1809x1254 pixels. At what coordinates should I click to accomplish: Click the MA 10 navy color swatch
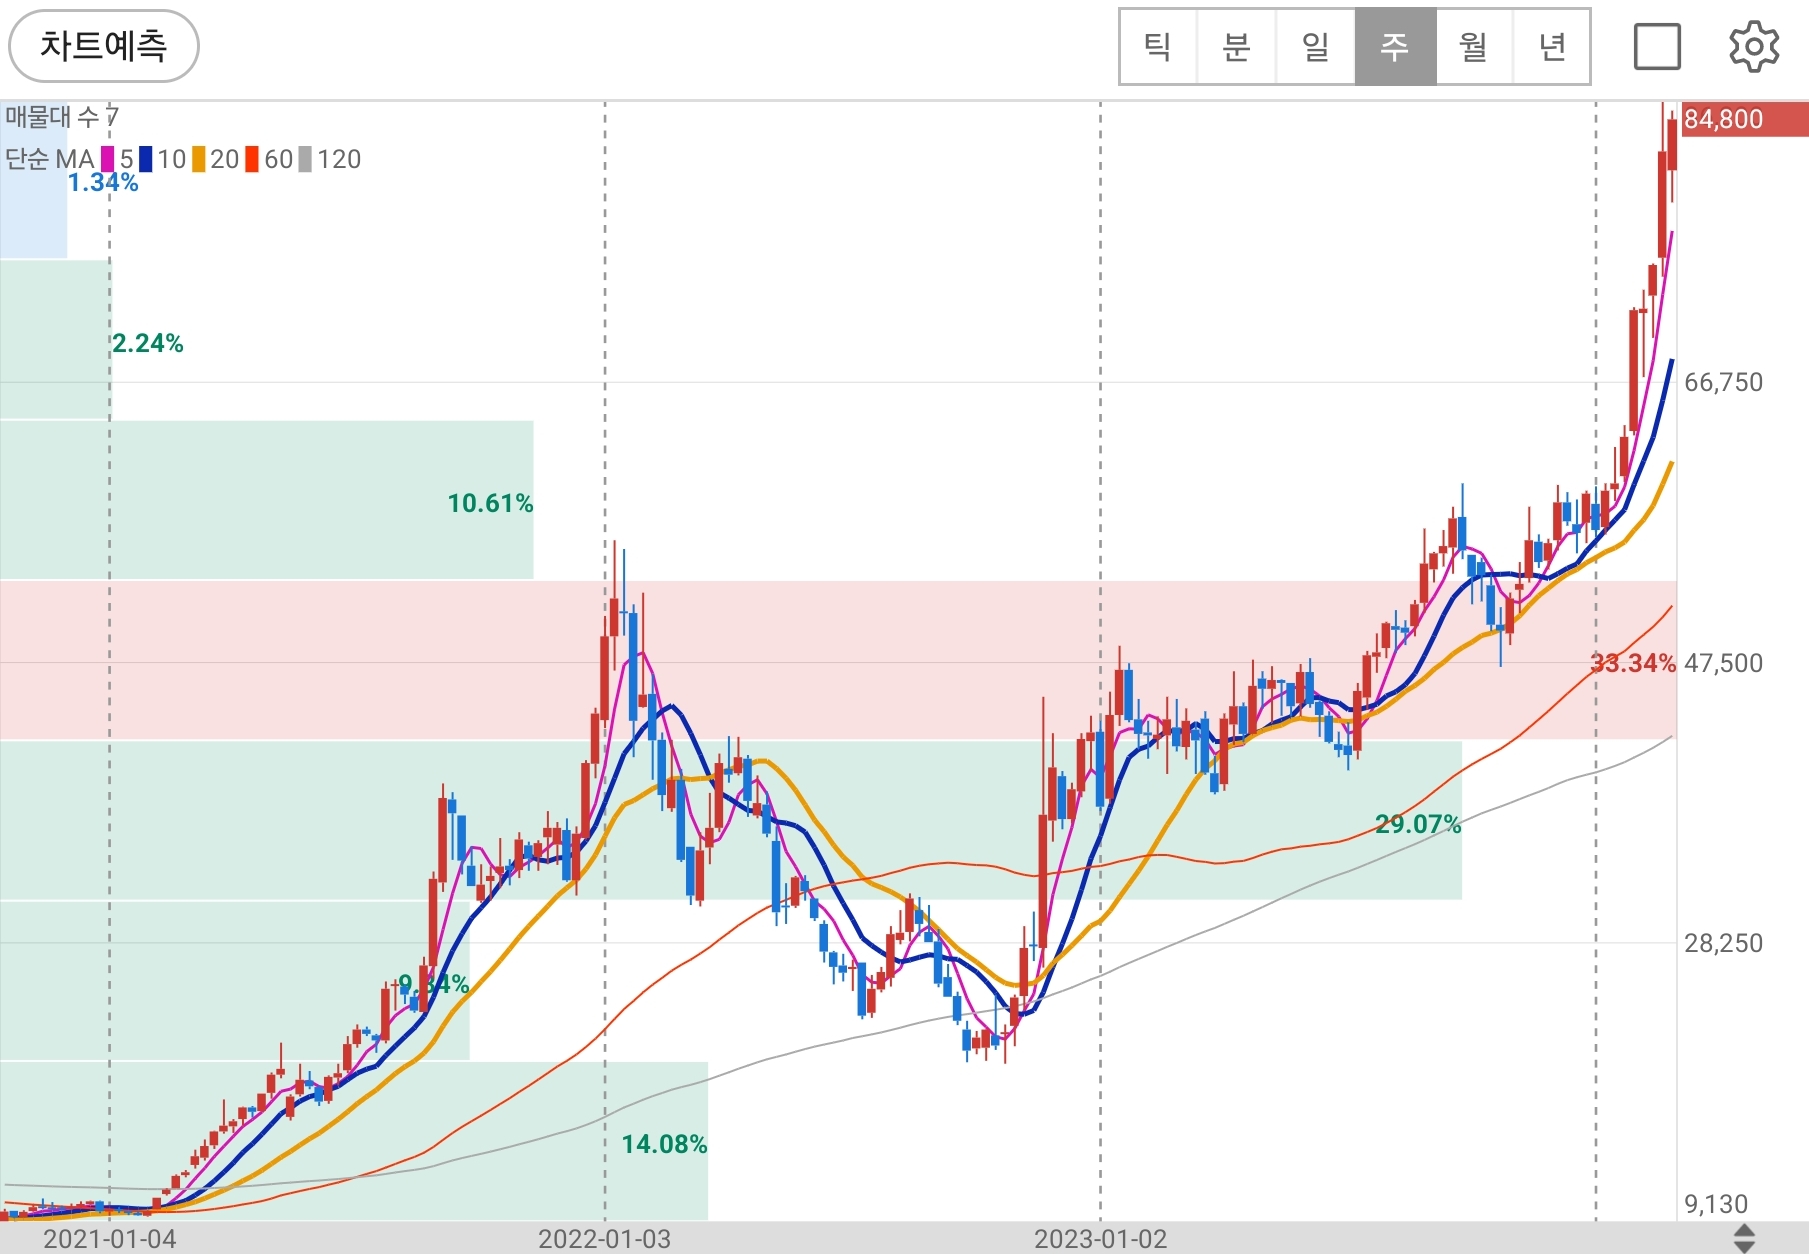(x=146, y=159)
